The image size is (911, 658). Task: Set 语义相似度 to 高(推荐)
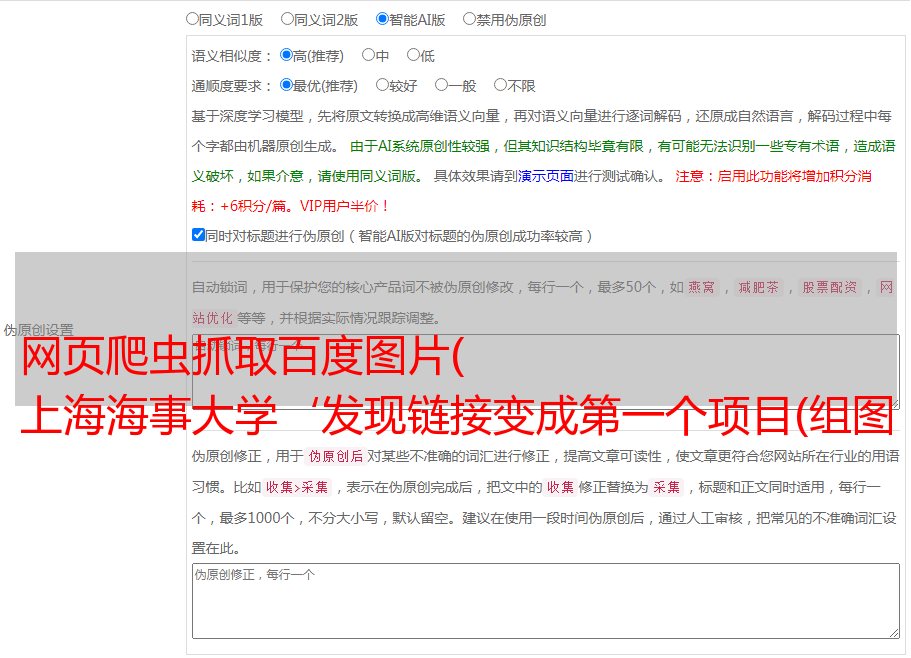coord(287,56)
